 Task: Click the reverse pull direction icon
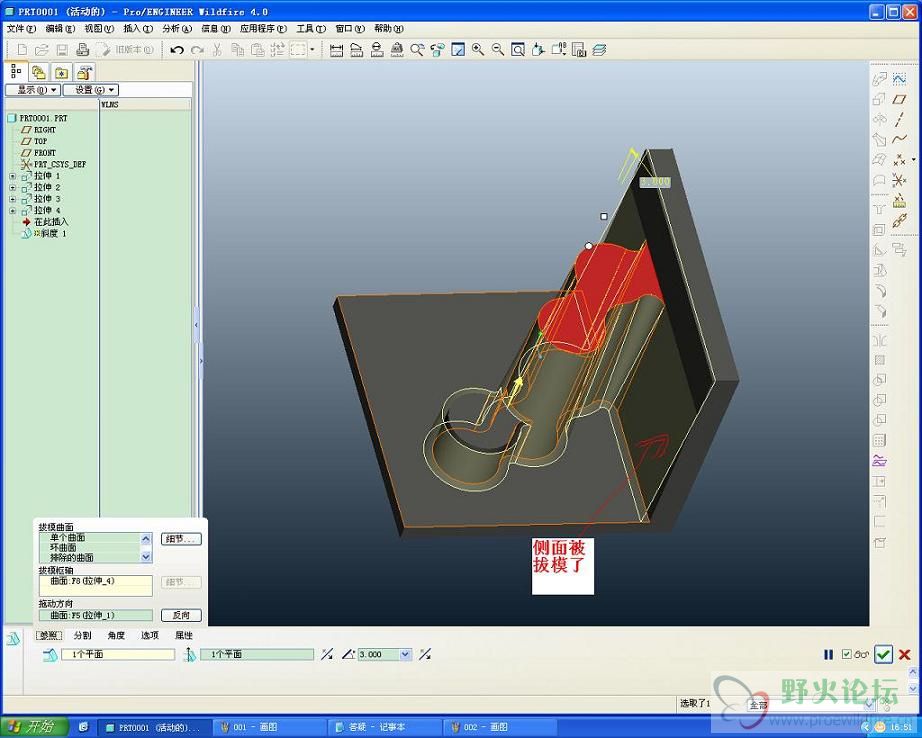327,654
